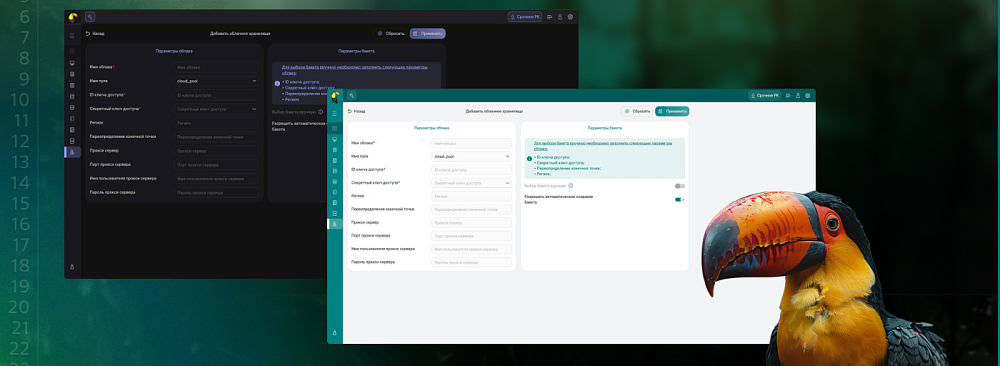The image size is (1000, 366).
Task: Click Срочное РК button in the dark window
Action: tap(525, 17)
